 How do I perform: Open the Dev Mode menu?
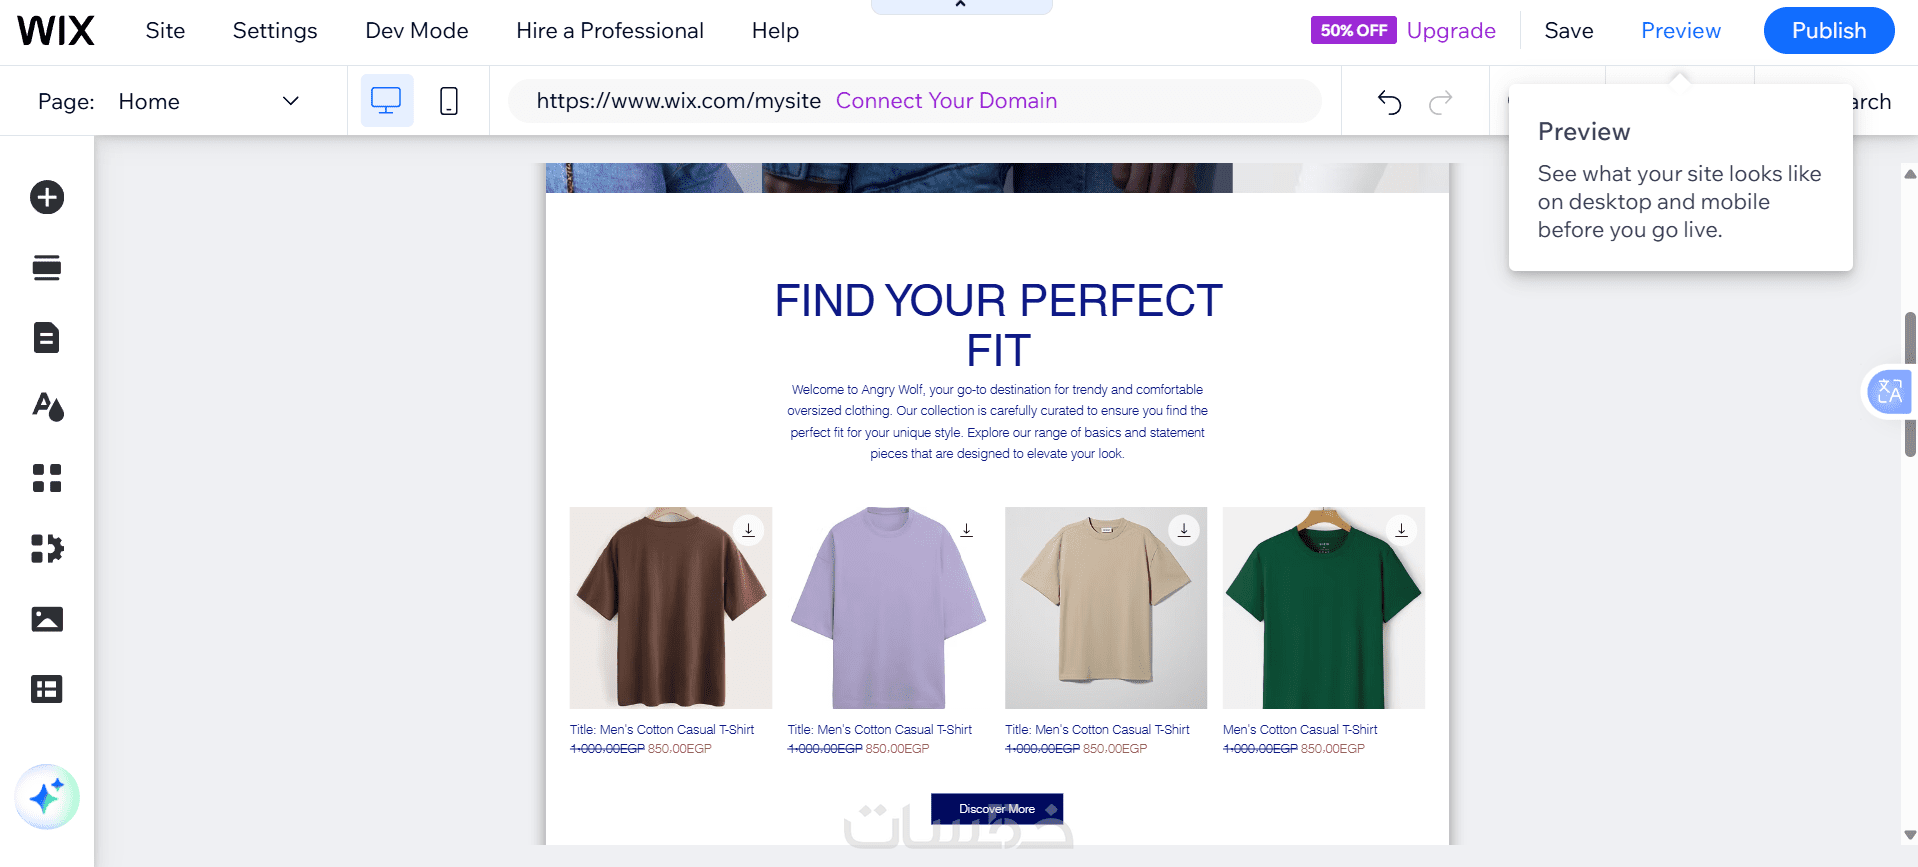click(417, 31)
